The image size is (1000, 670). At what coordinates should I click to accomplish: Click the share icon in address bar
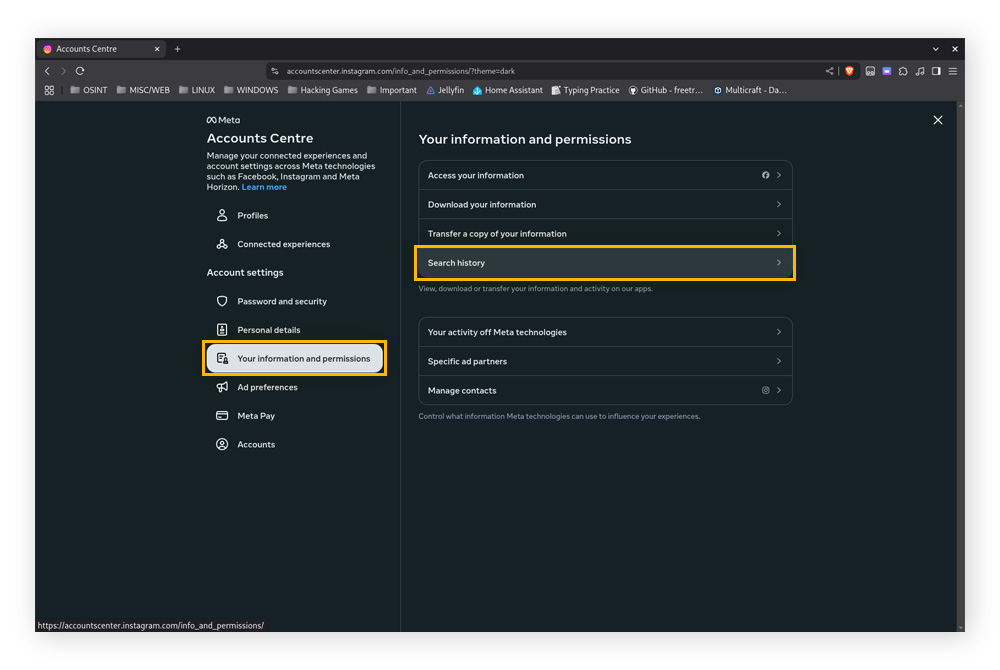829,71
